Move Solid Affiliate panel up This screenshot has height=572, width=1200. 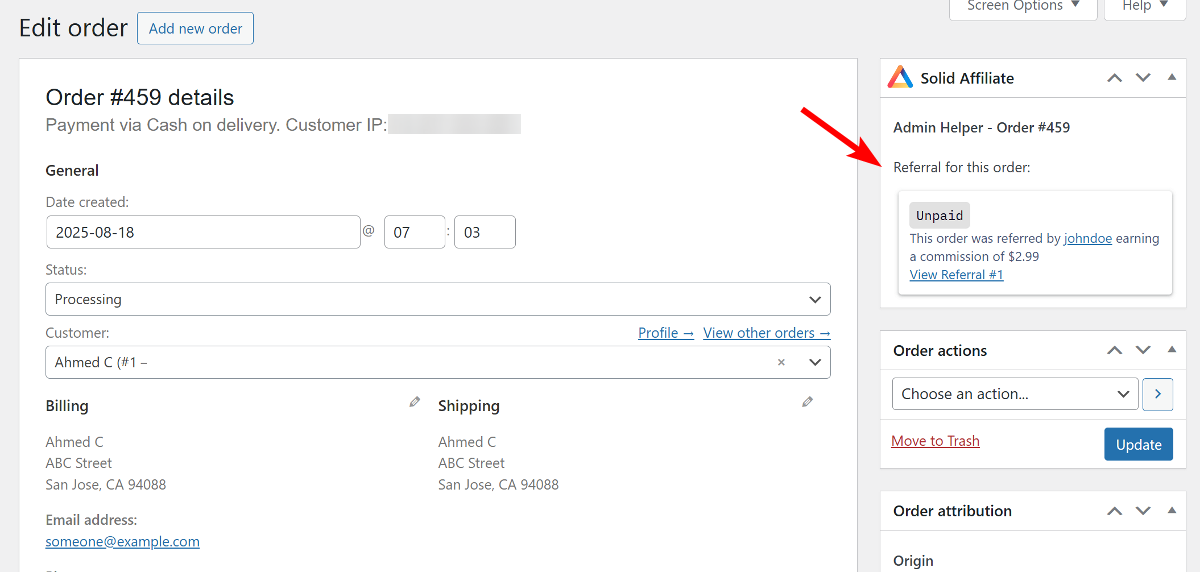point(1114,78)
